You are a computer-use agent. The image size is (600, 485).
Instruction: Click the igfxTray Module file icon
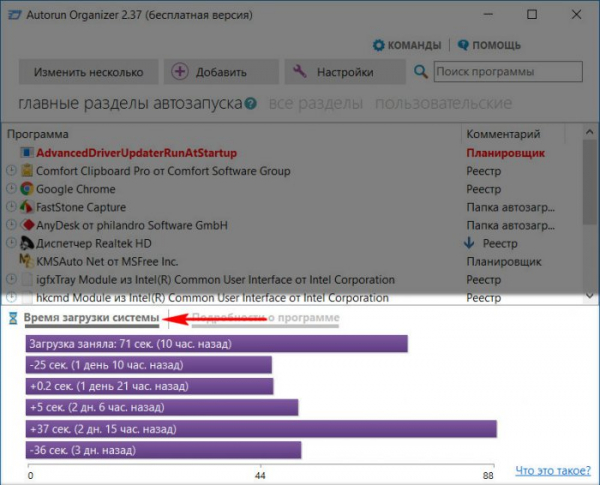tap(27, 279)
